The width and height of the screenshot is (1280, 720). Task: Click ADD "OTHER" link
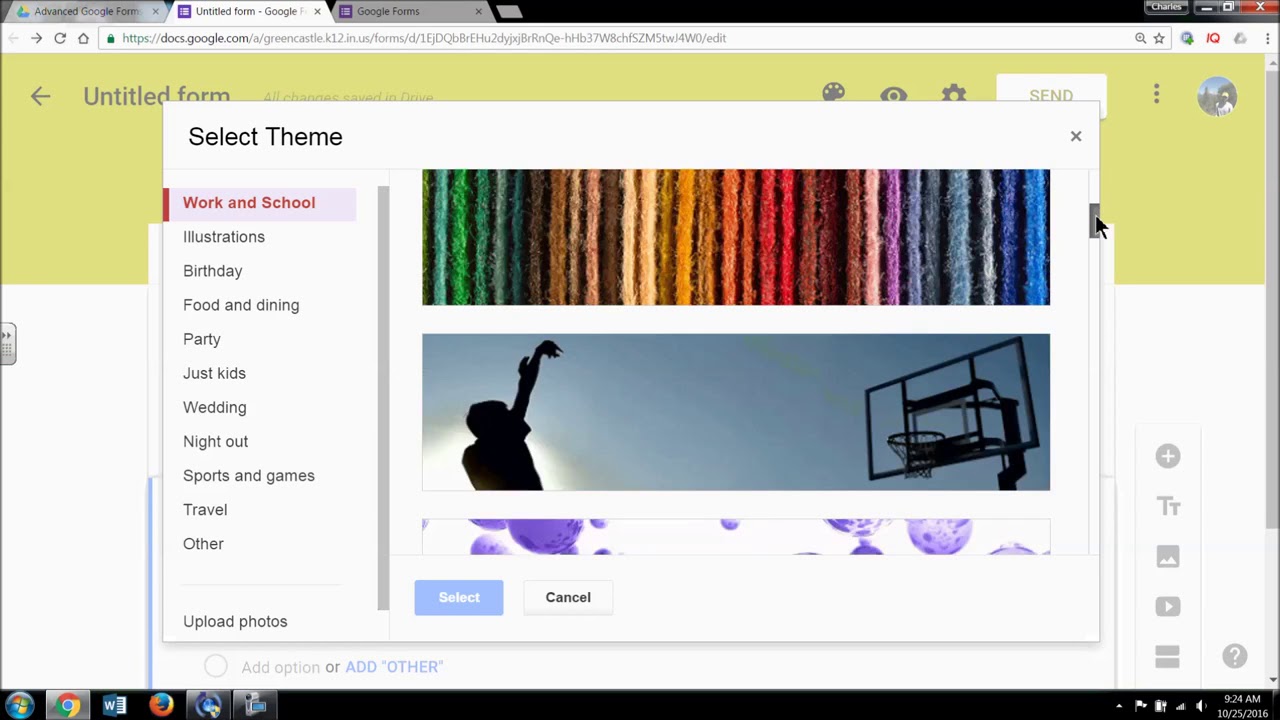[x=394, y=667]
